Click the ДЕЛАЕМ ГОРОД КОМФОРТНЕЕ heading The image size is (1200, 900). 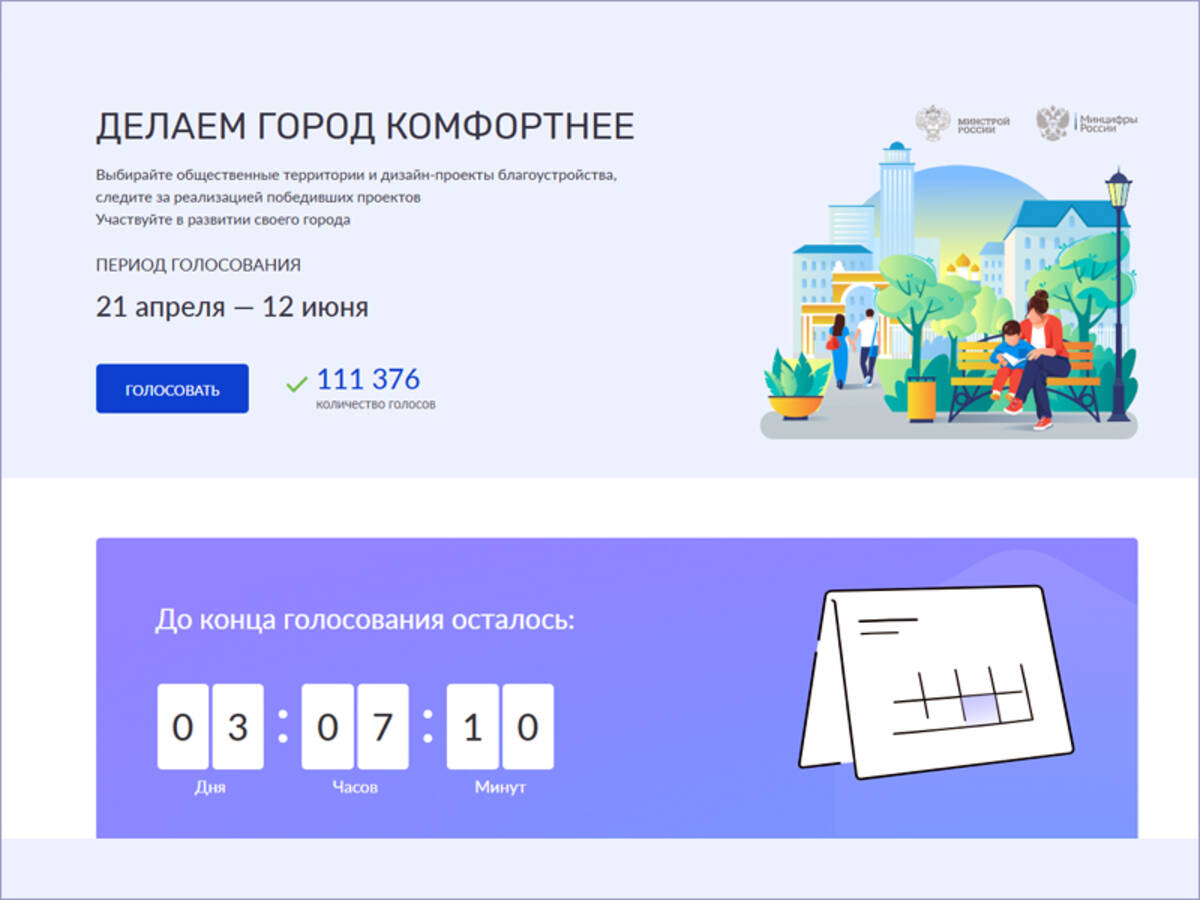click(365, 127)
